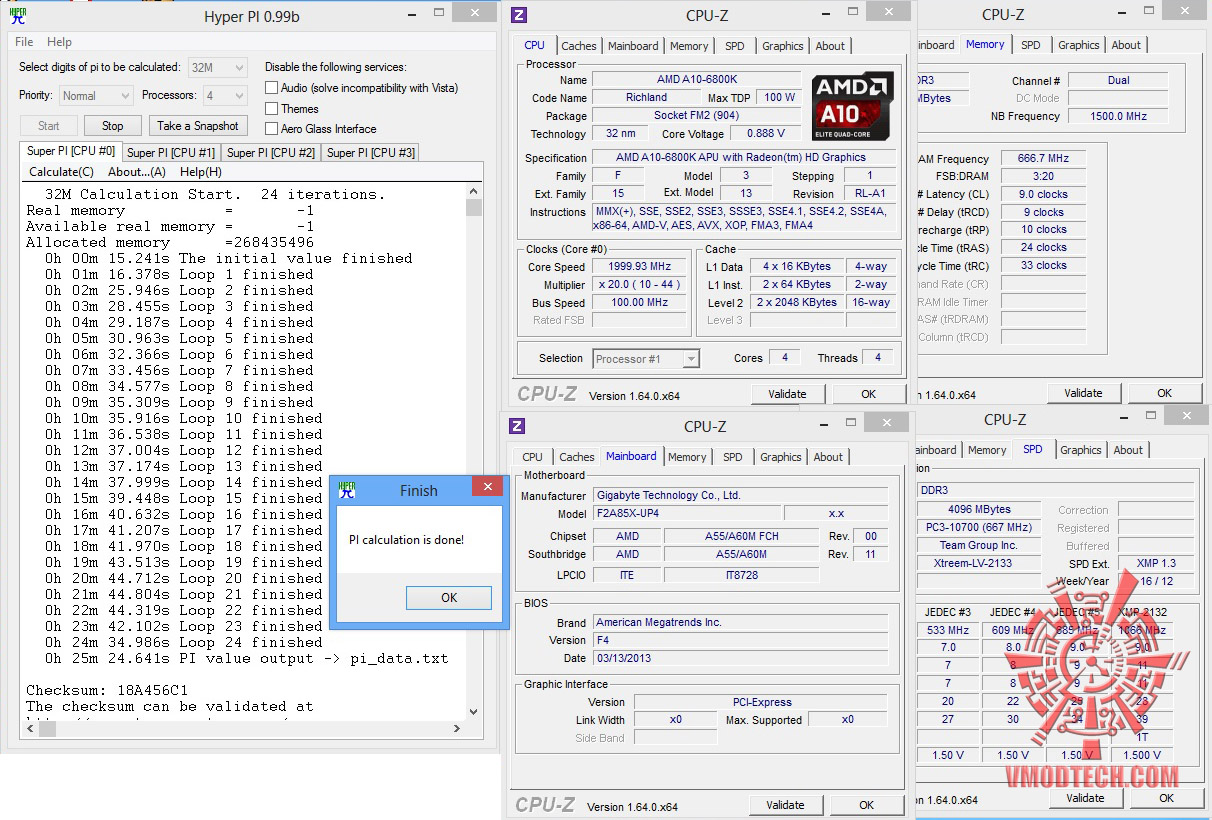Image resolution: width=1212 pixels, height=820 pixels.
Task: Open About tab in top CPU-Z CPU window
Action: 830,46
